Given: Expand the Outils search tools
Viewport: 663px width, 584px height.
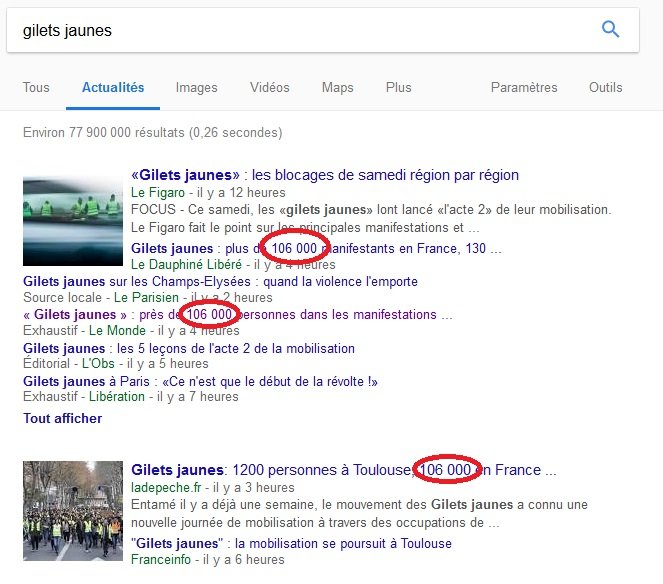Looking at the screenshot, I should [x=605, y=88].
